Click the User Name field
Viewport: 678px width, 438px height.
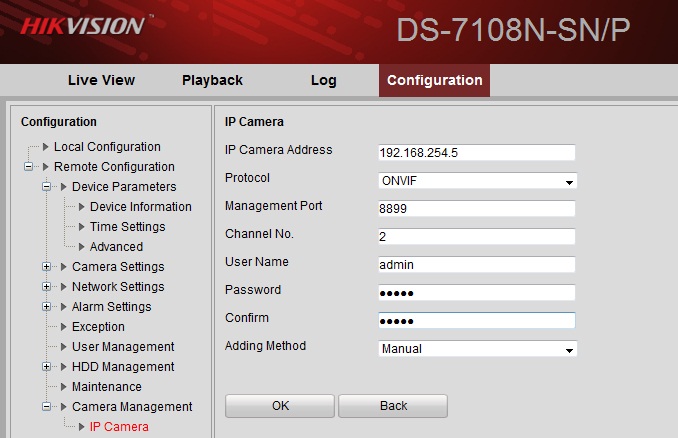click(477, 265)
